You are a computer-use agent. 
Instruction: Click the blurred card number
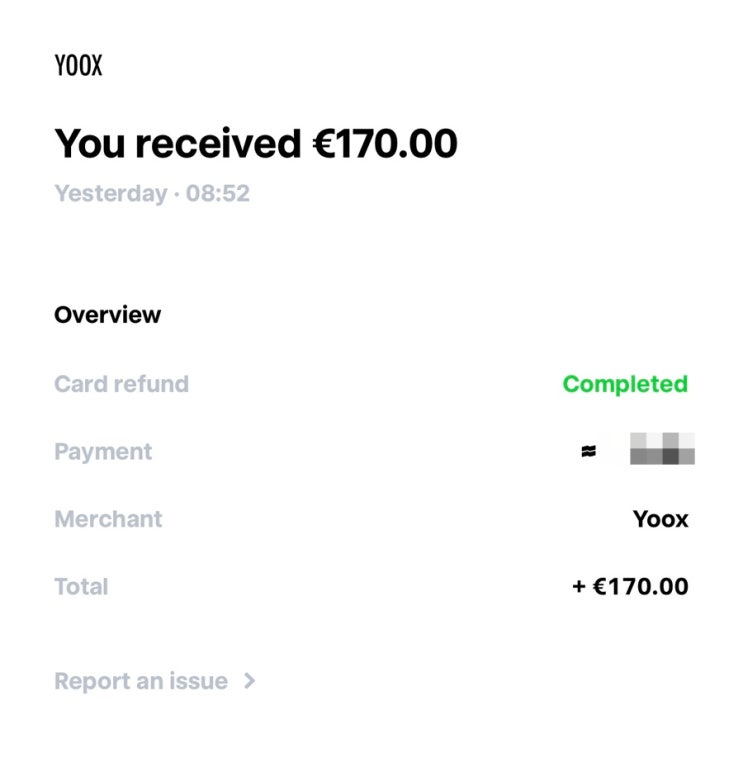pyautogui.click(x=662, y=450)
